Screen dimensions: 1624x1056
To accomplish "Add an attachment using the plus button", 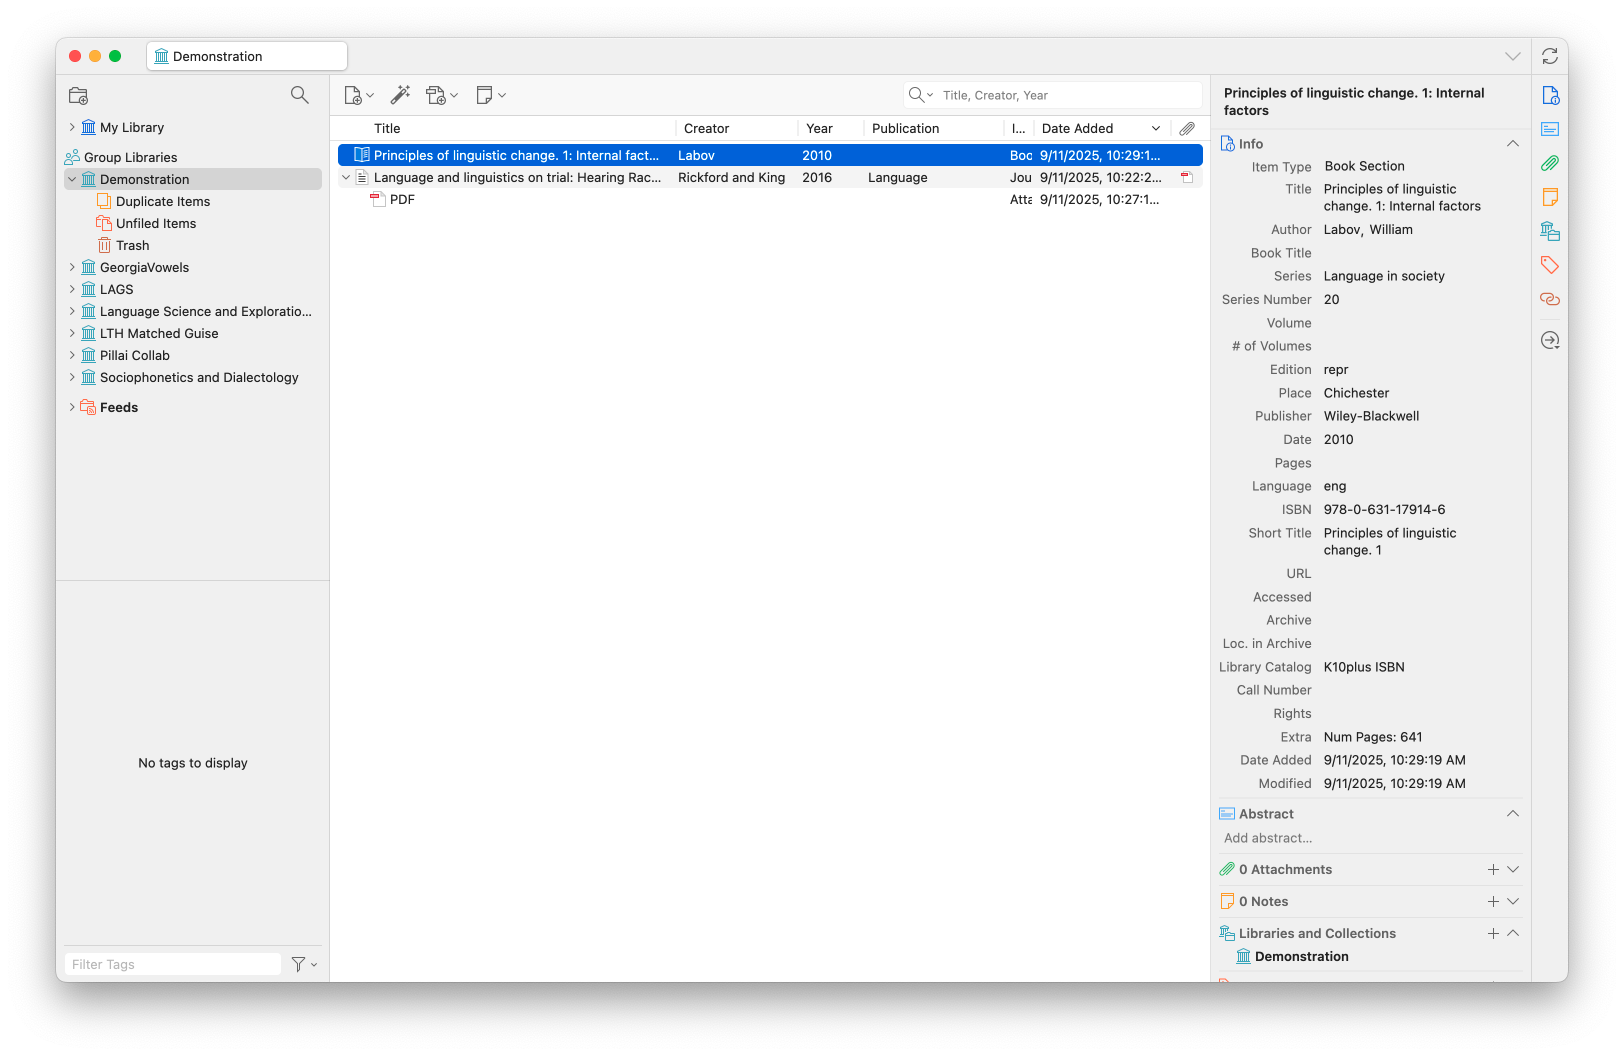I will coord(1492,870).
